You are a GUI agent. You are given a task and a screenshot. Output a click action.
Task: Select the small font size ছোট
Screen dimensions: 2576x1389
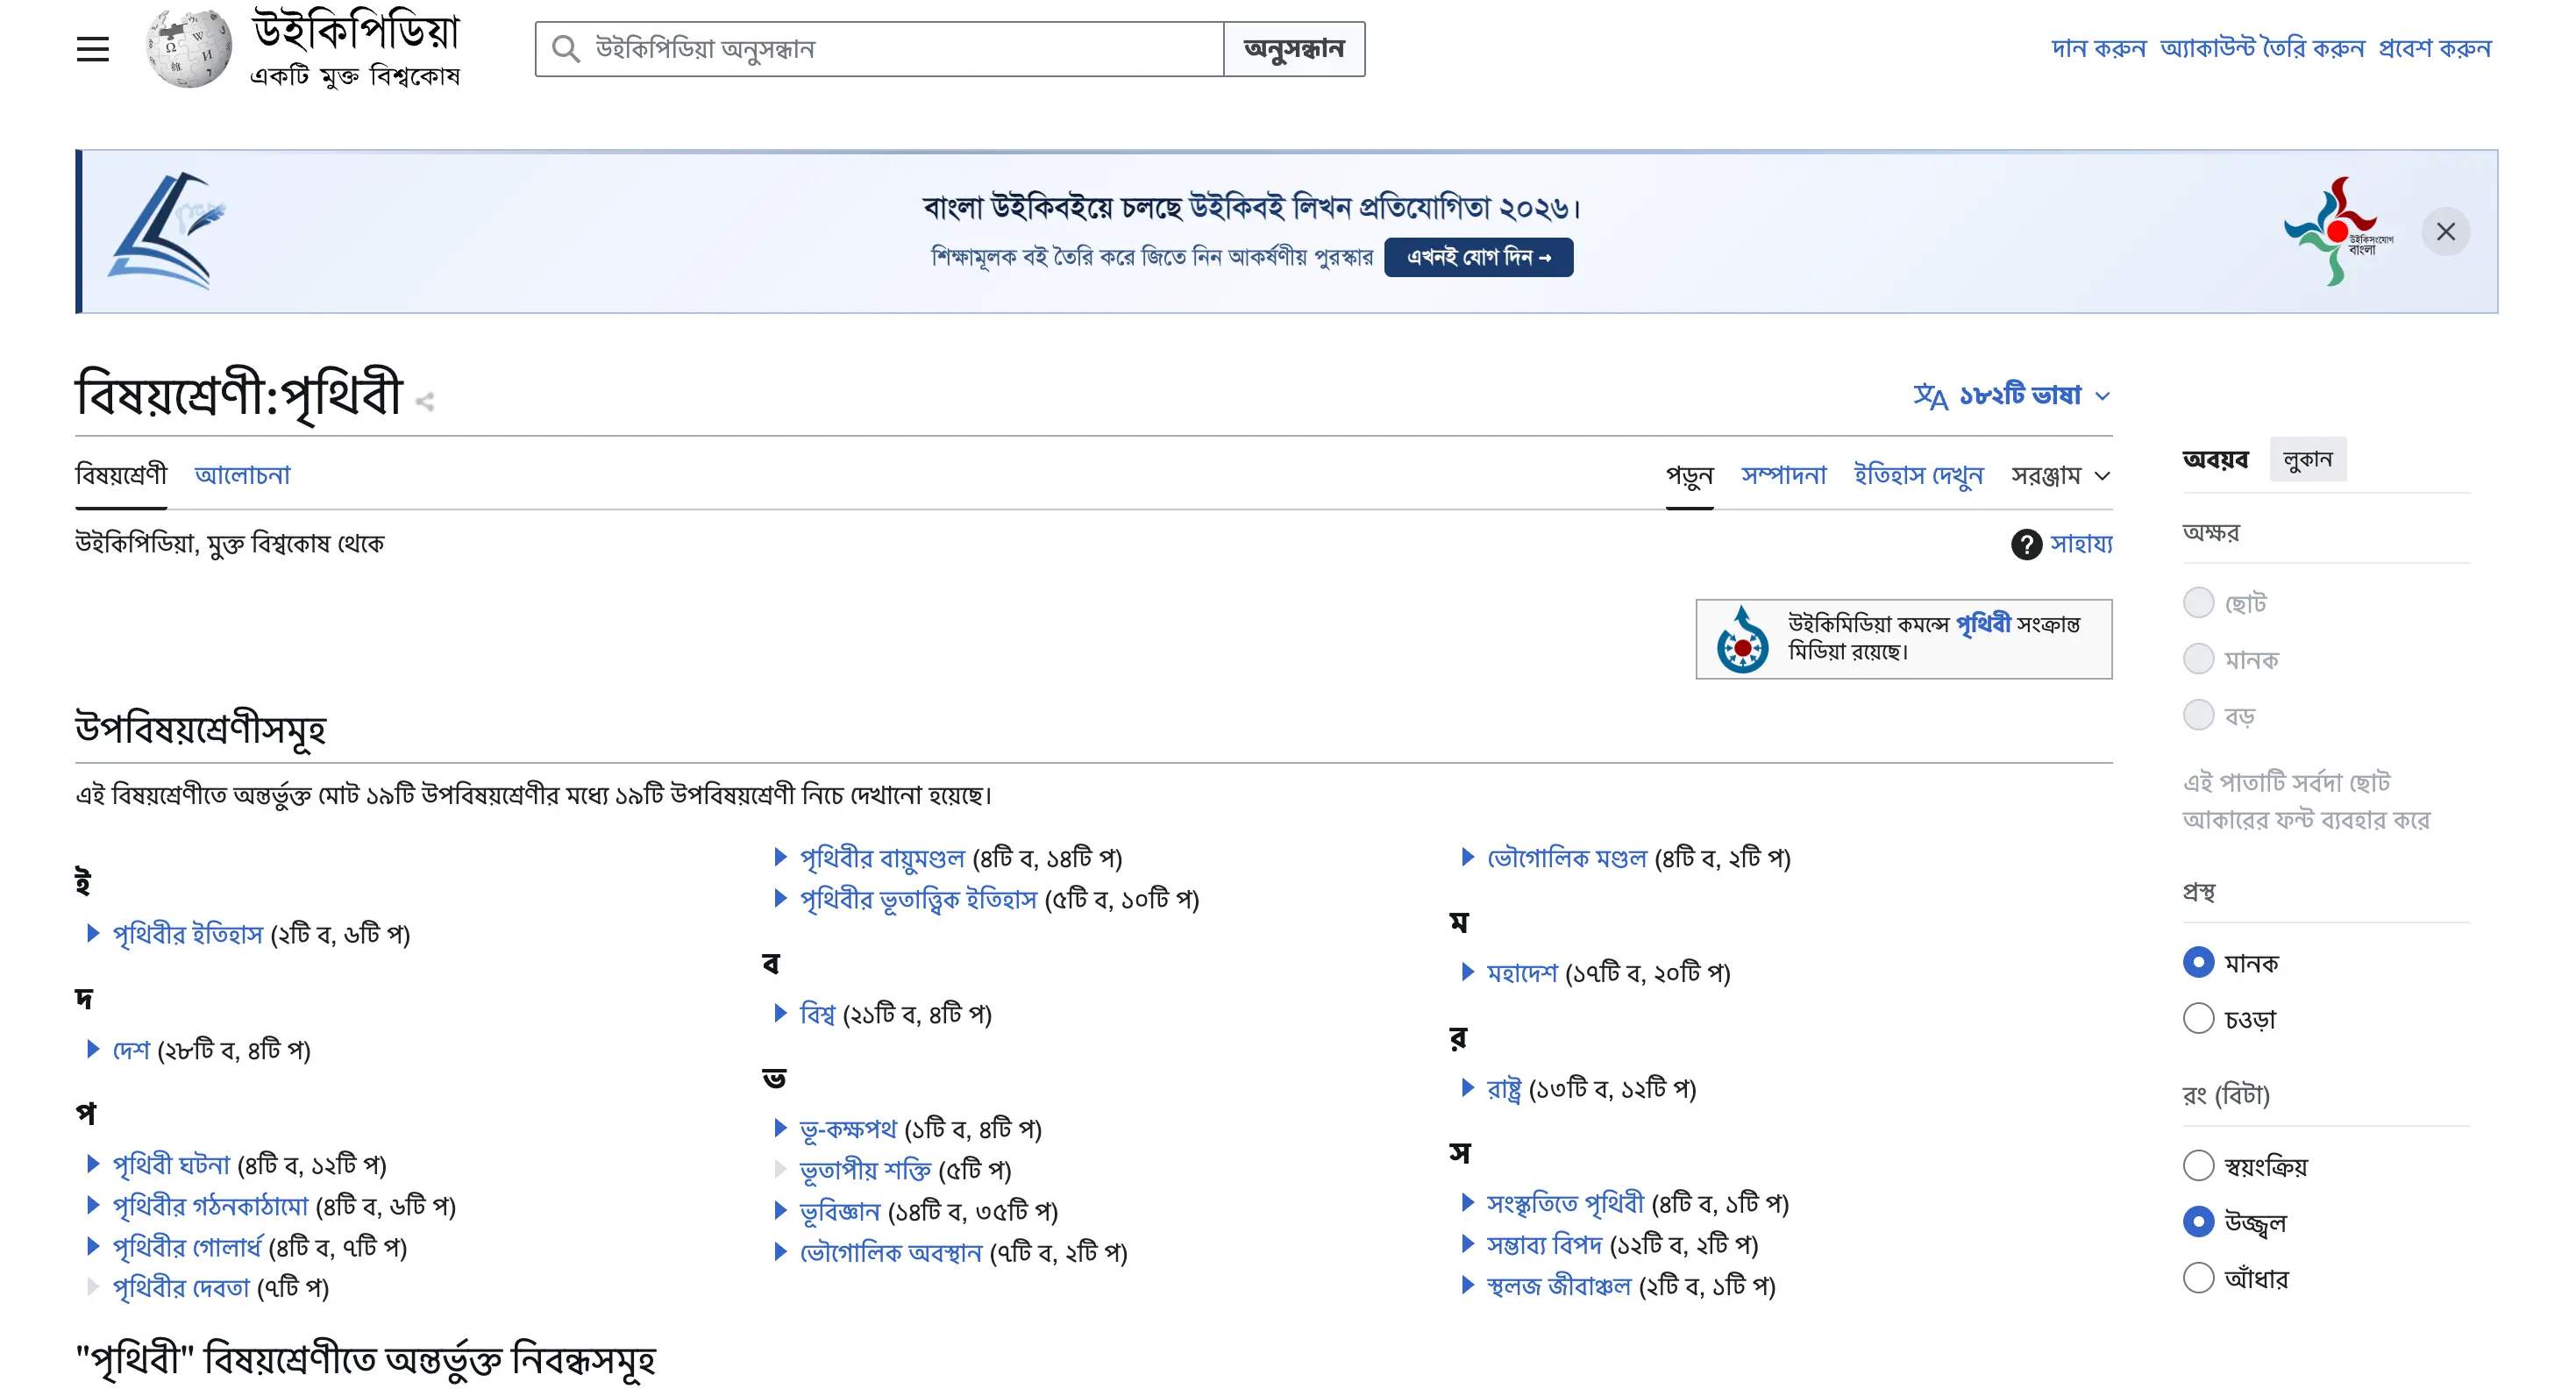(x=2197, y=603)
